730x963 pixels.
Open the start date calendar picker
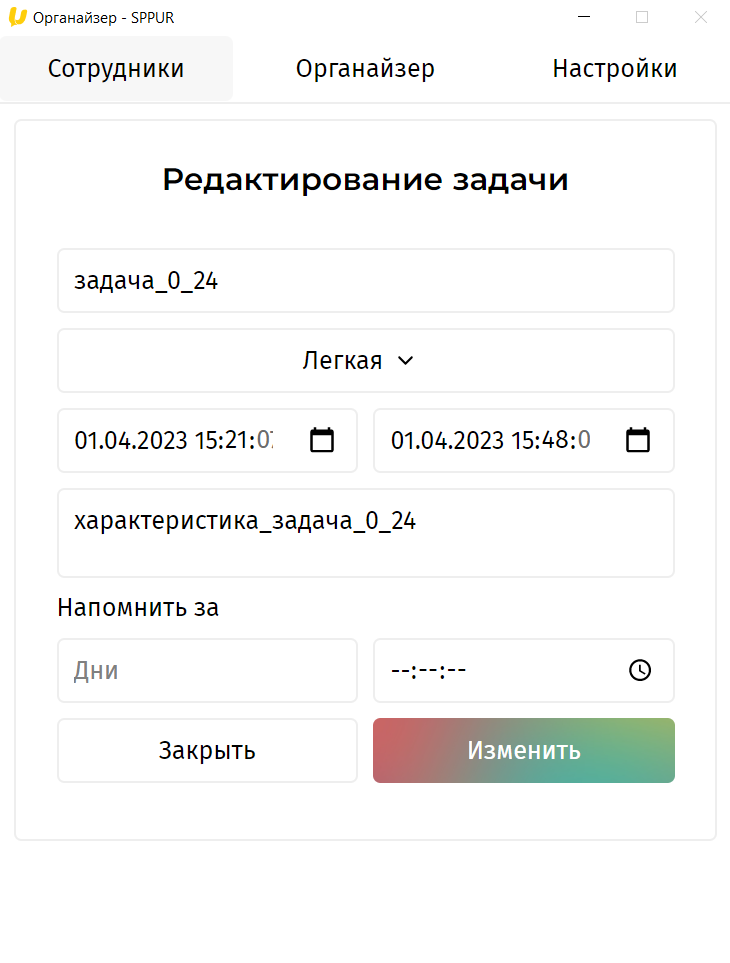pyautogui.click(x=322, y=440)
